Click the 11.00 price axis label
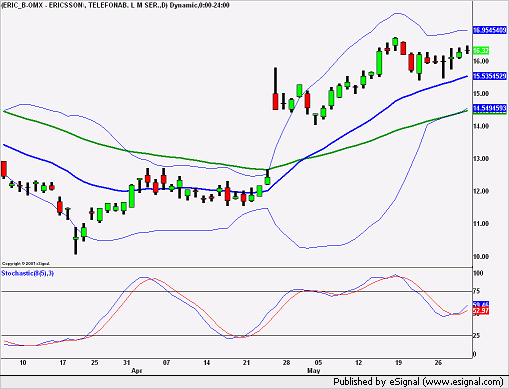This screenshot has height=389, width=509. tap(481, 224)
